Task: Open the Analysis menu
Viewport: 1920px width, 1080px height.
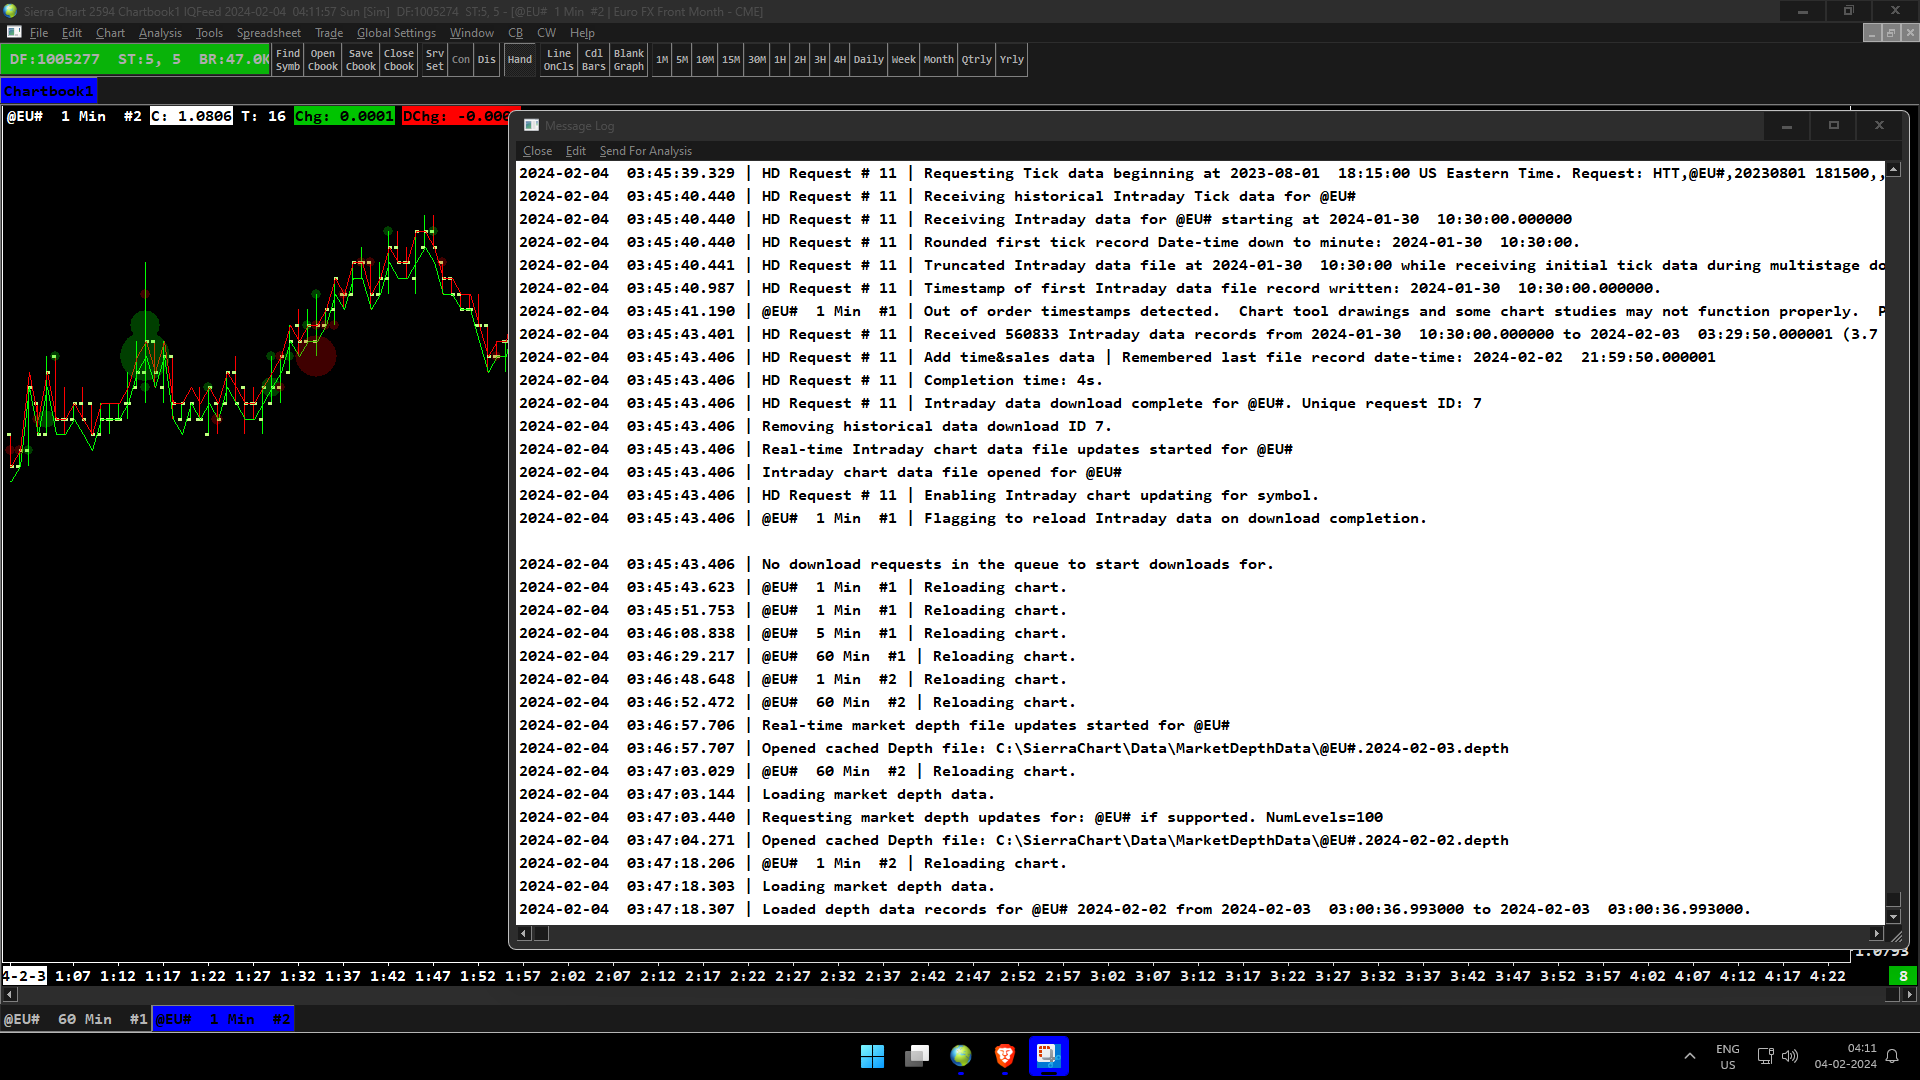Action: [x=160, y=33]
